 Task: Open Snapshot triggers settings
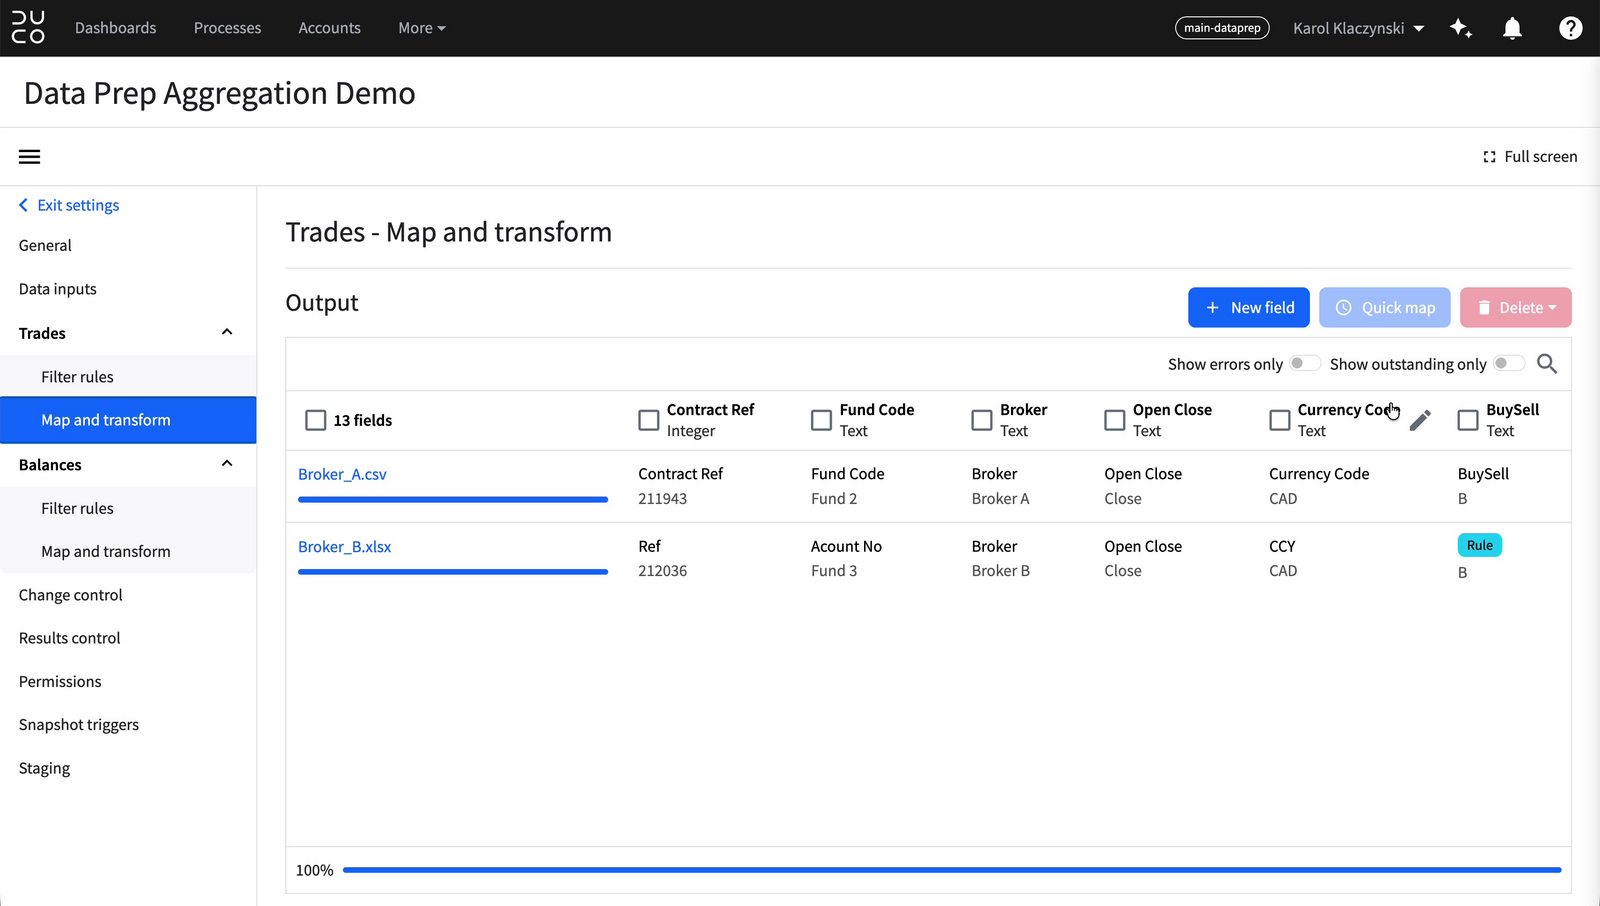coord(79,725)
